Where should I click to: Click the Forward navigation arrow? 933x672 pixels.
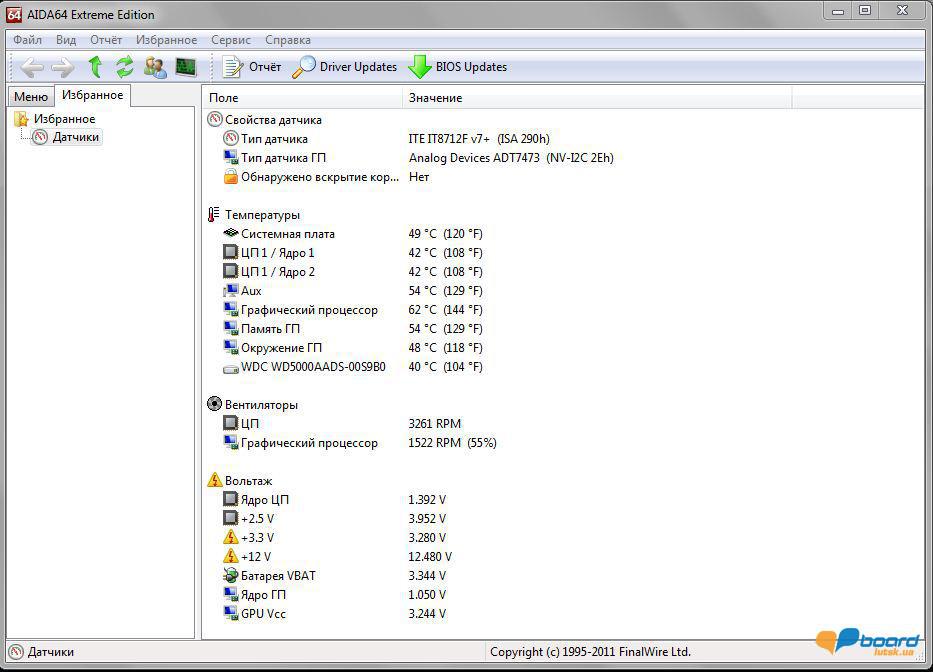coord(62,67)
